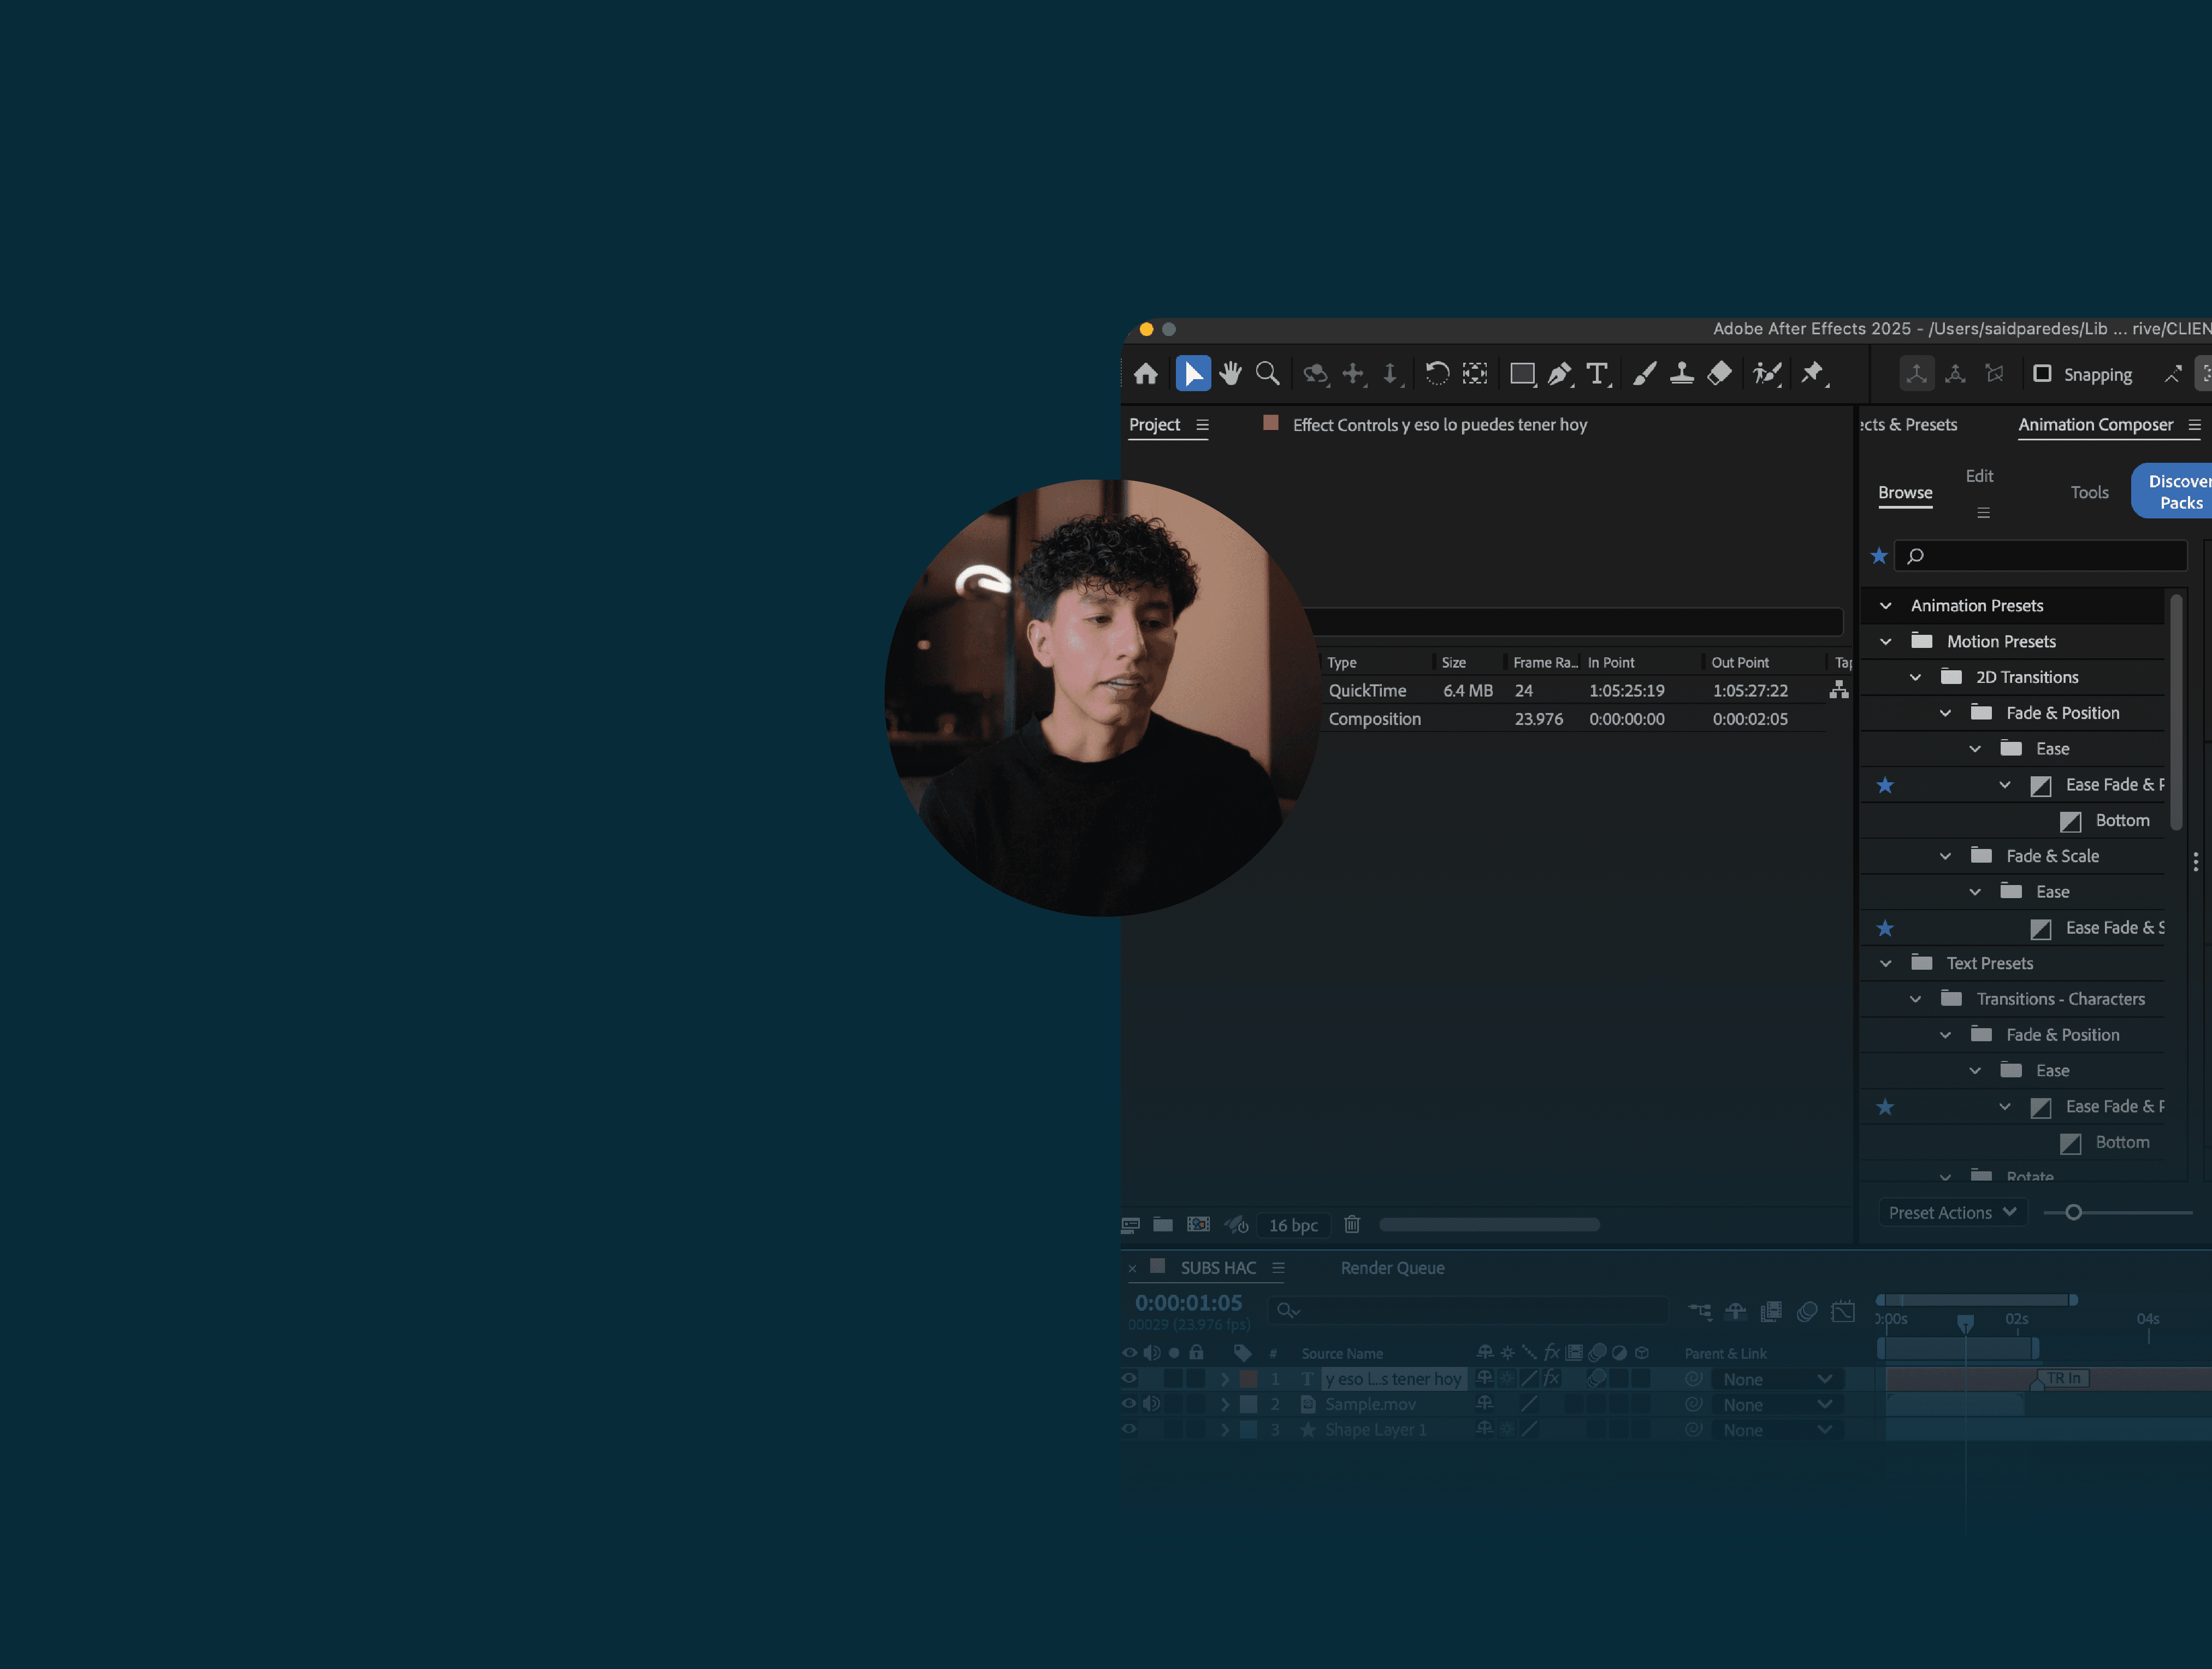Select the Eraser tool
This screenshot has width=2212, height=1669.
click(1719, 374)
